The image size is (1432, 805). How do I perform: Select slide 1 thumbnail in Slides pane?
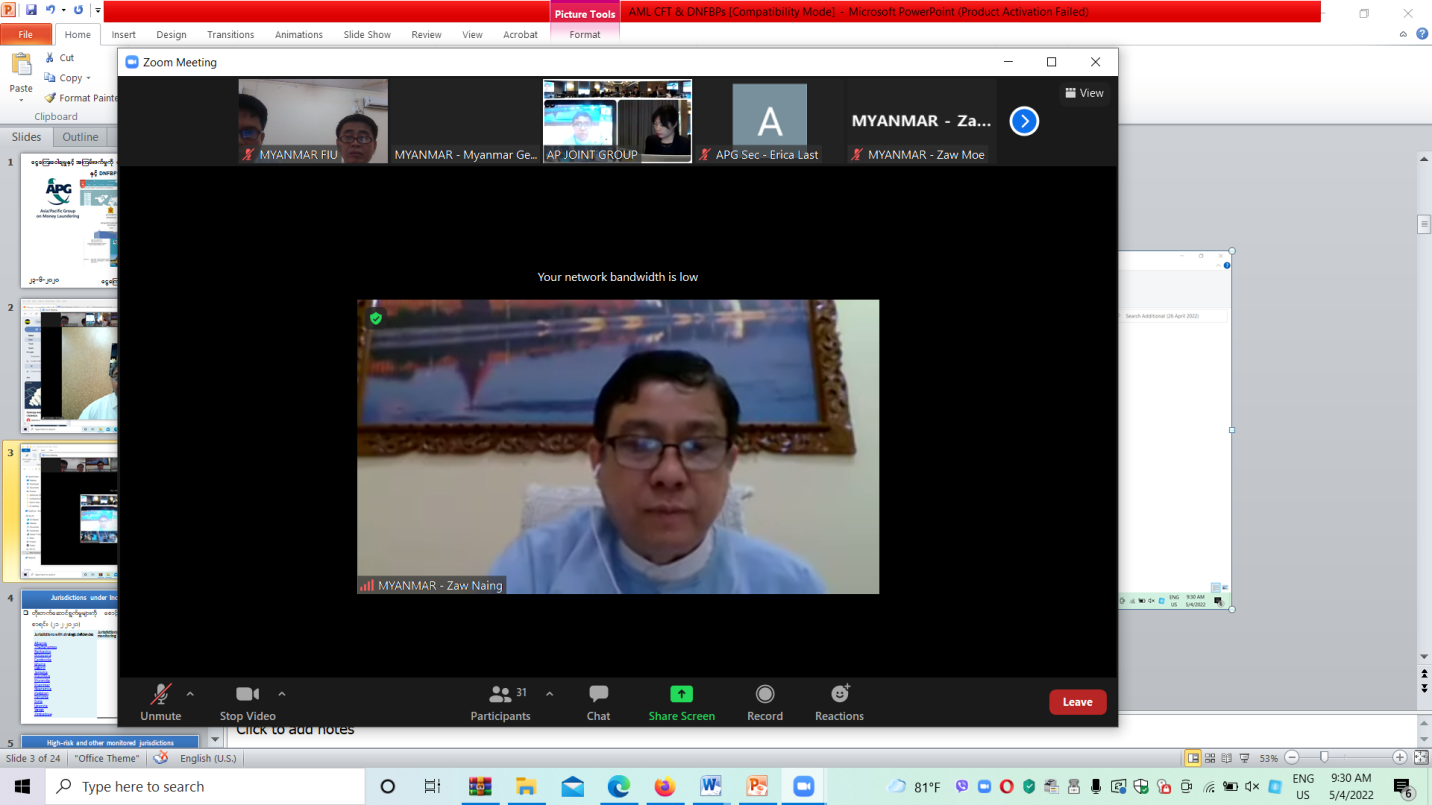(x=69, y=221)
